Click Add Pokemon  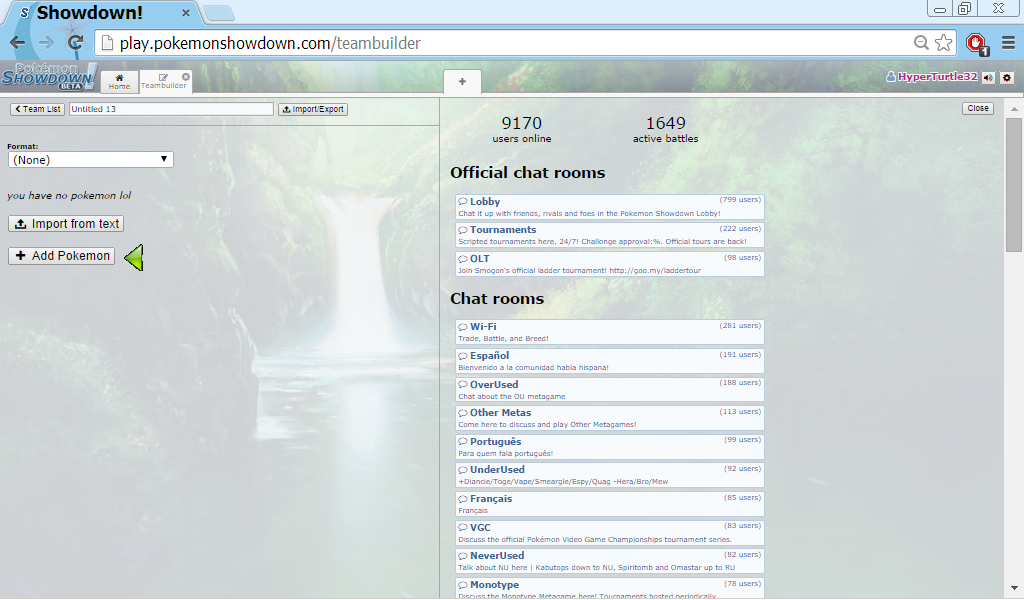click(x=61, y=256)
